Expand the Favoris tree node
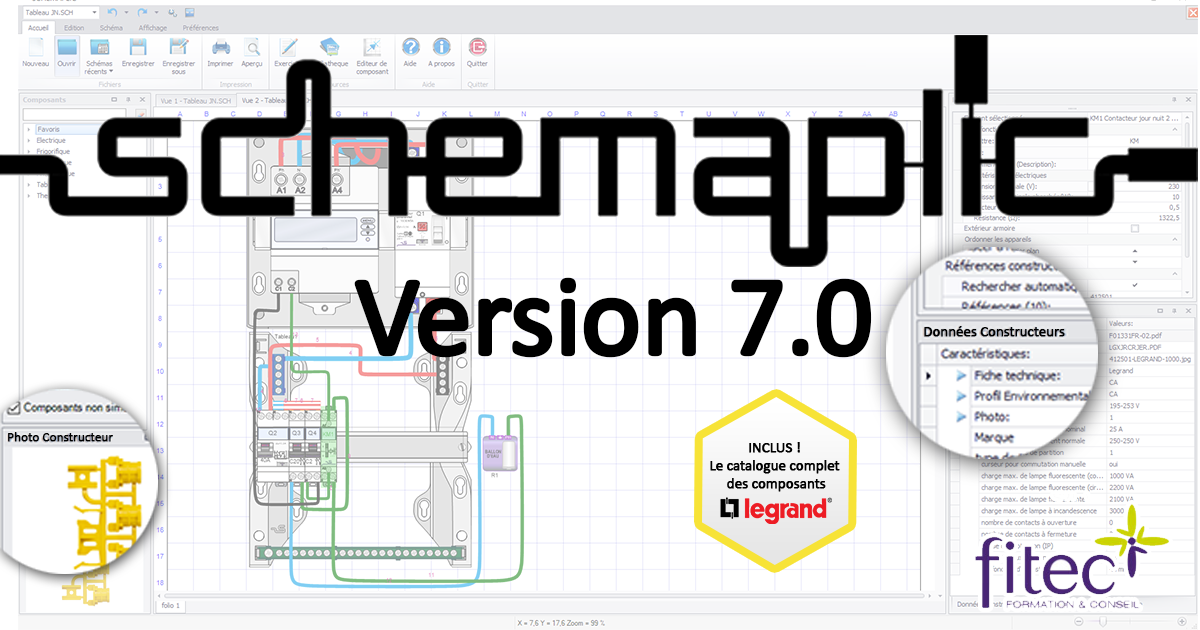 point(30,130)
